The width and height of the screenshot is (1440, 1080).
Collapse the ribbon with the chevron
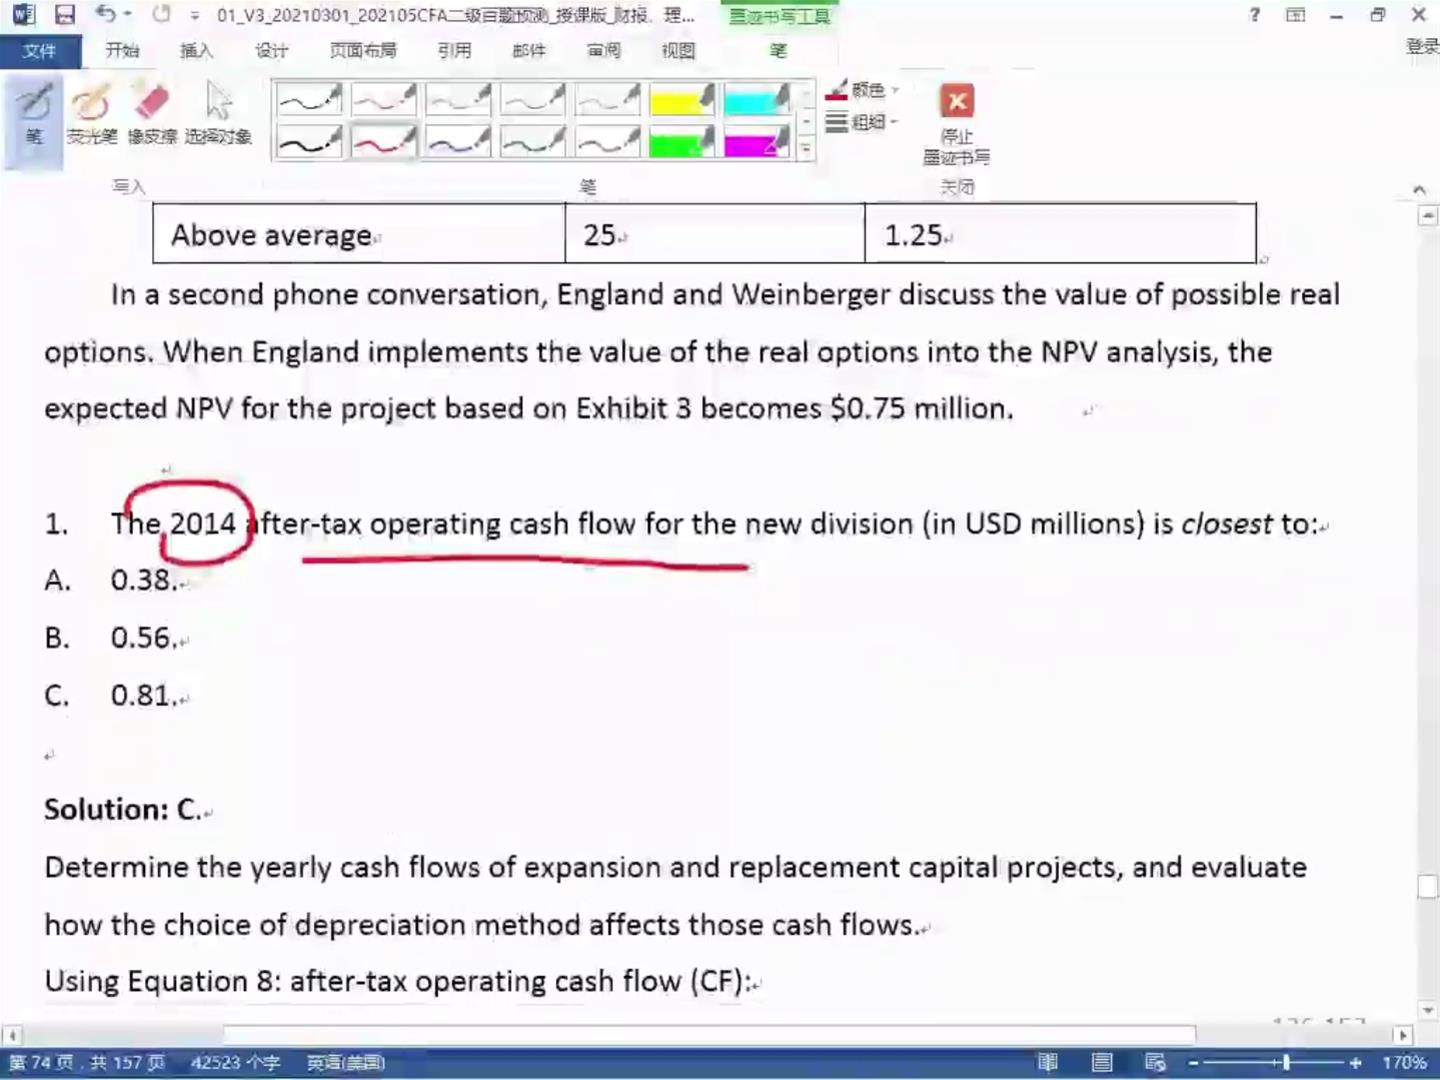click(1419, 189)
